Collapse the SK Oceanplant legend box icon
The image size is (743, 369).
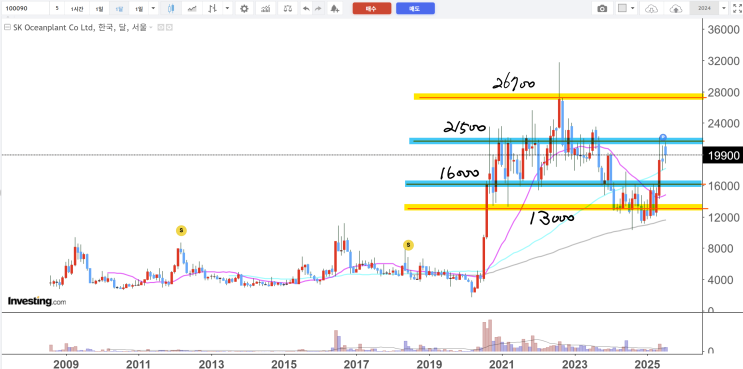[7, 28]
